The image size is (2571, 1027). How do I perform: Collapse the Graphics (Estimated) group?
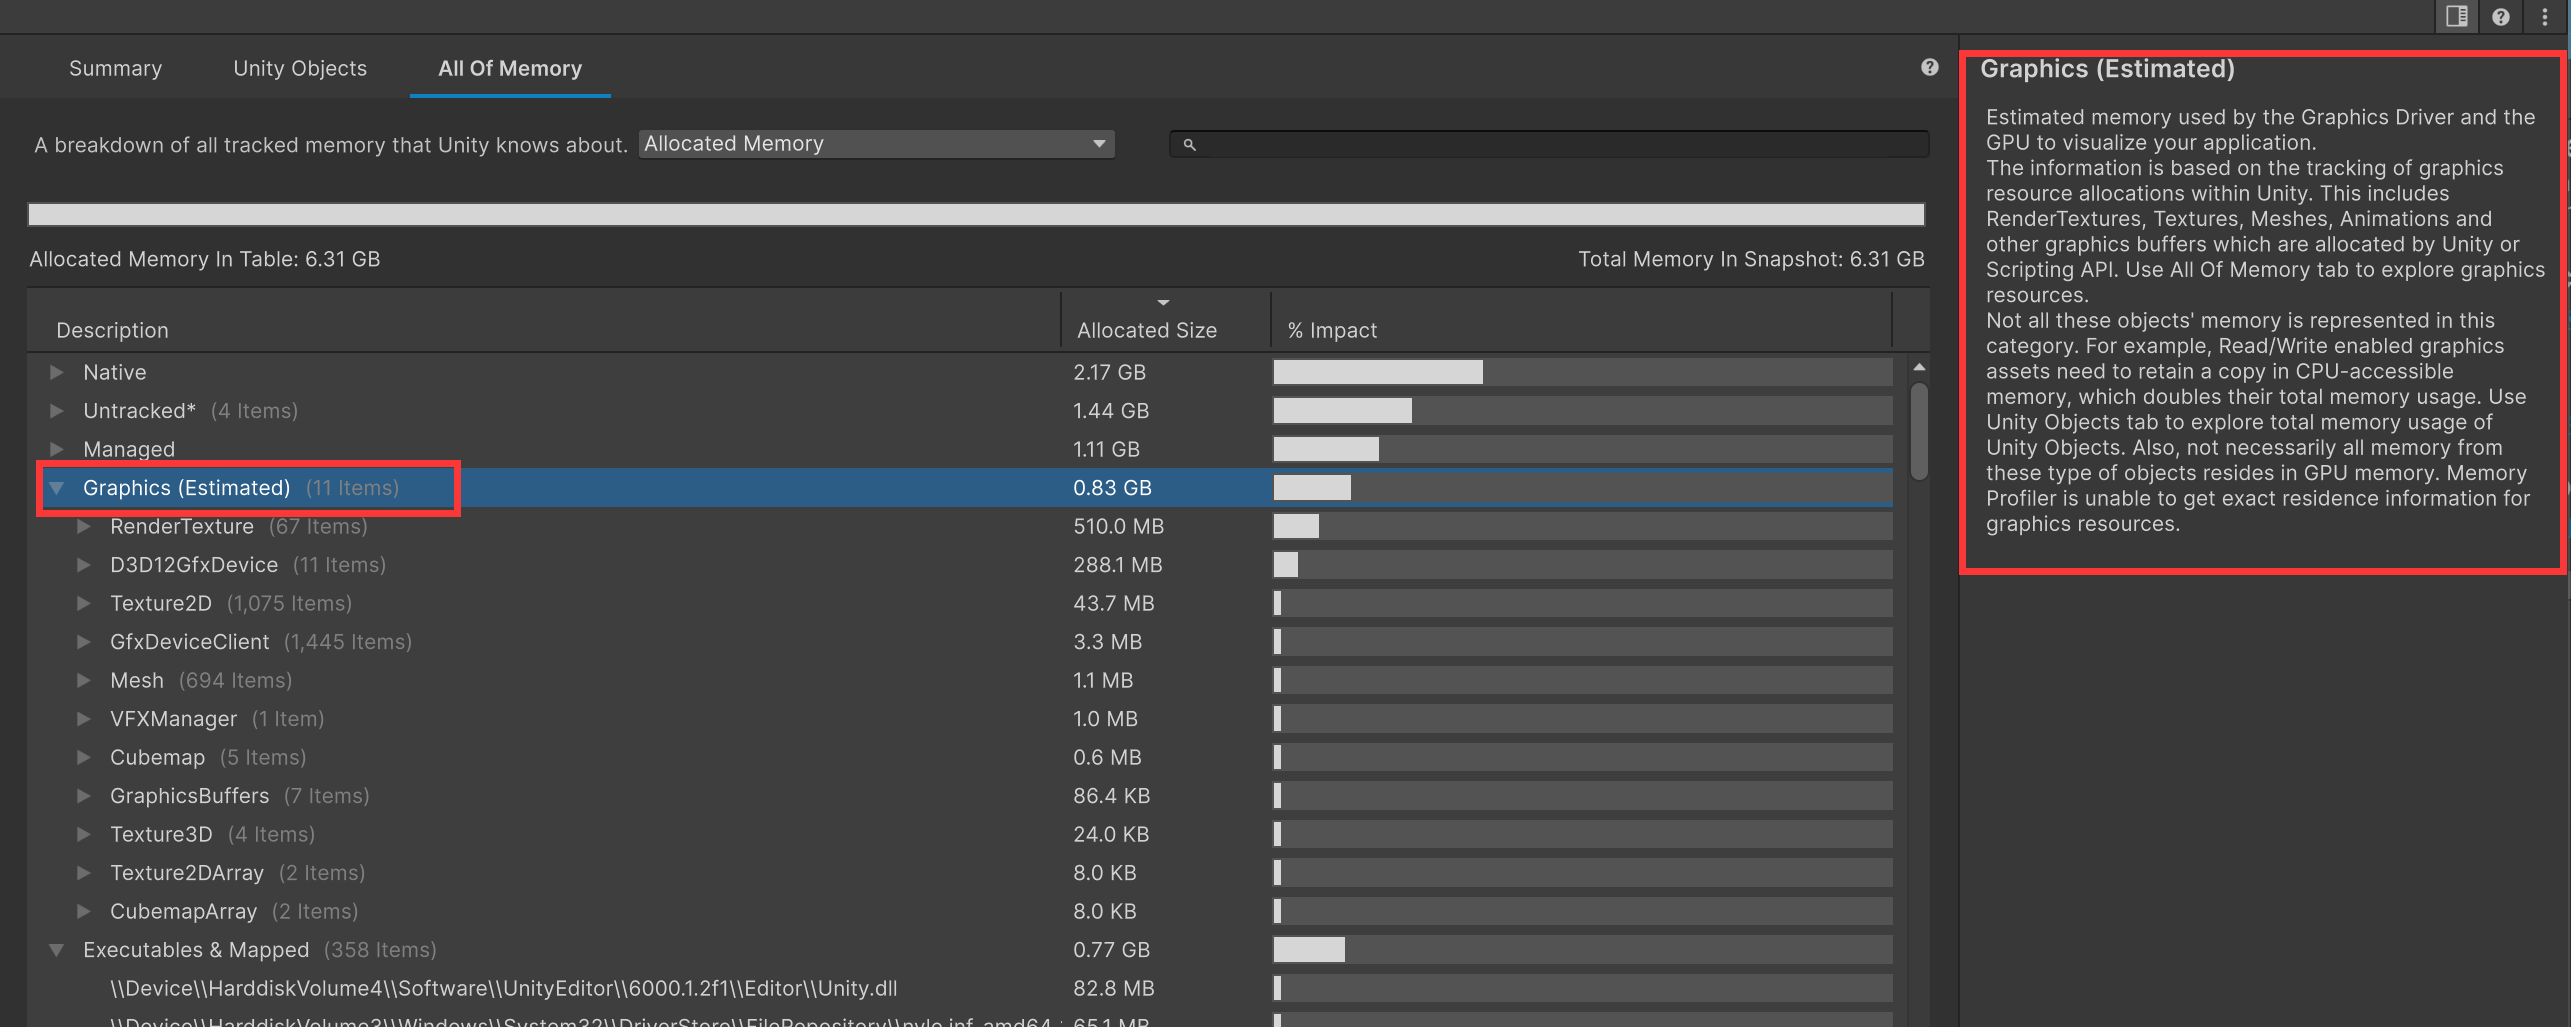[x=57, y=488]
